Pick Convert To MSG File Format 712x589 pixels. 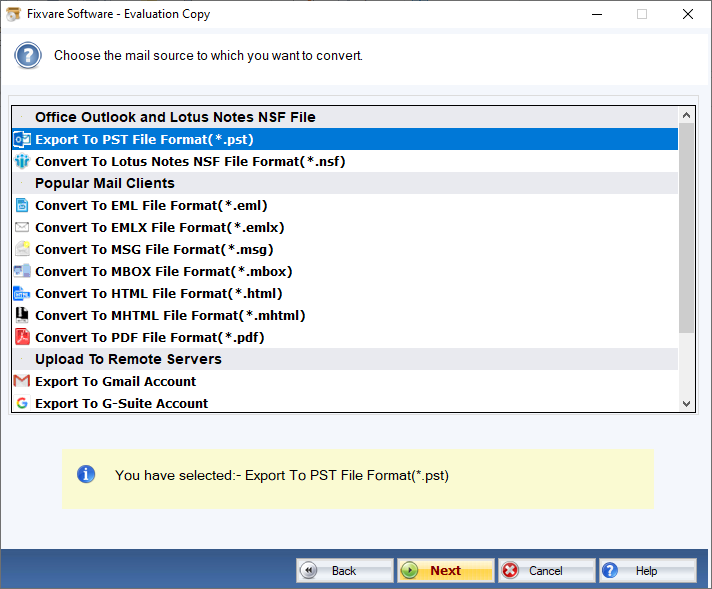pyautogui.click(x=345, y=249)
